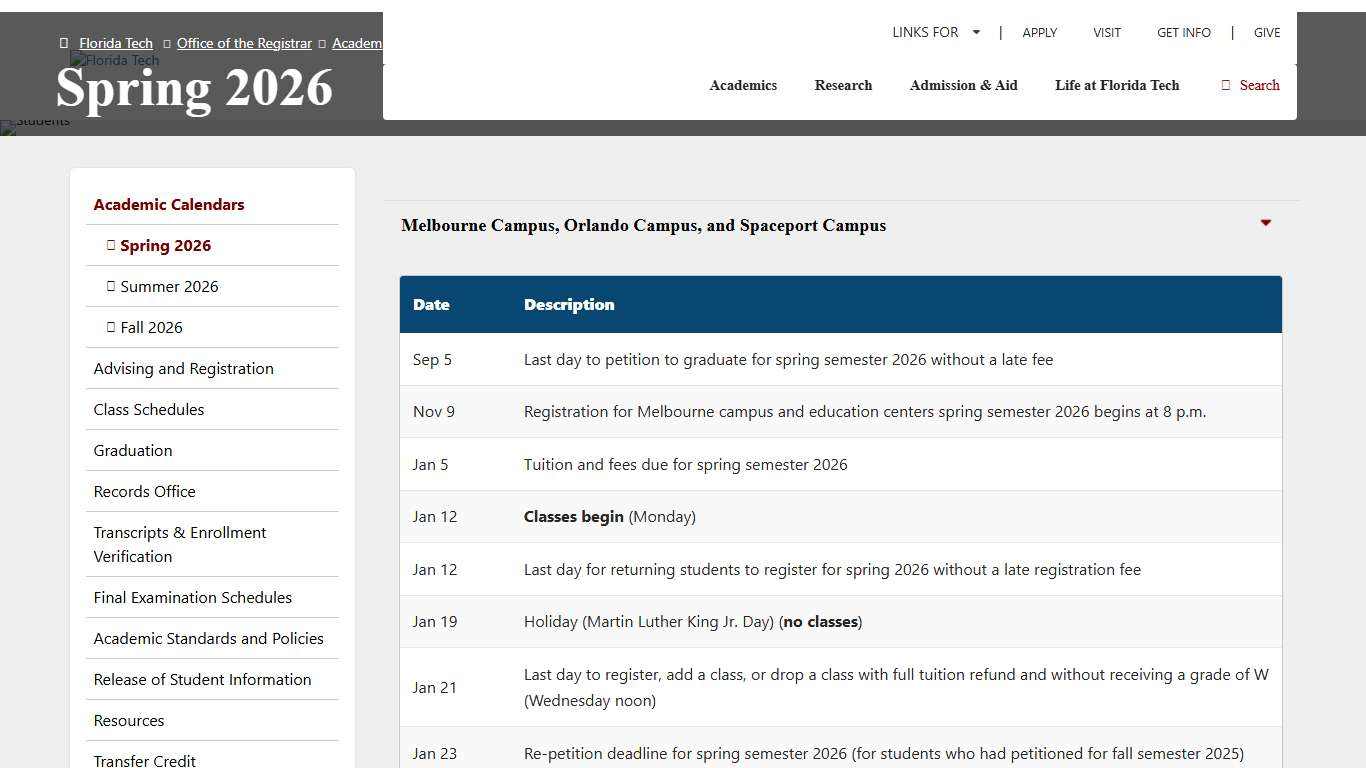Open Transcripts & Enrollment Verification page
The width and height of the screenshot is (1366, 768).
(180, 545)
